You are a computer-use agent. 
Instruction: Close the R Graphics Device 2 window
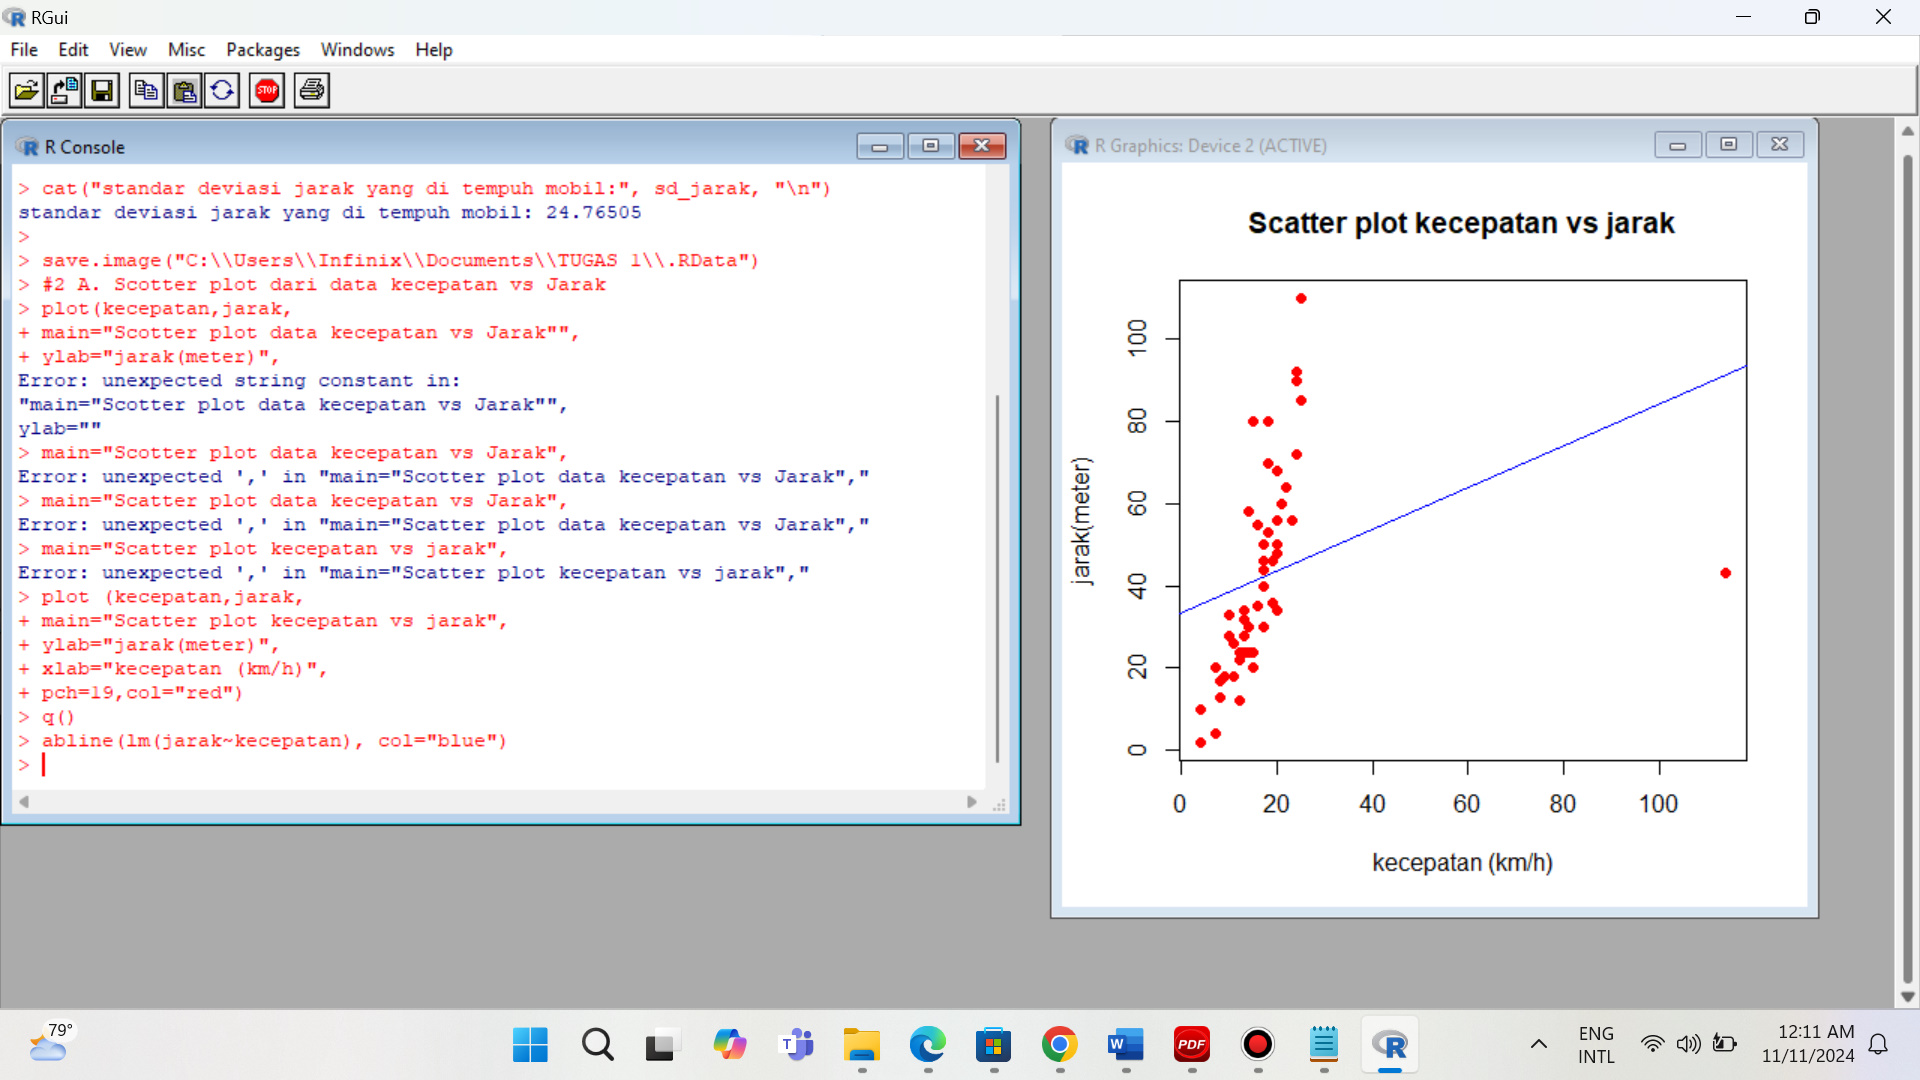coord(1780,145)
